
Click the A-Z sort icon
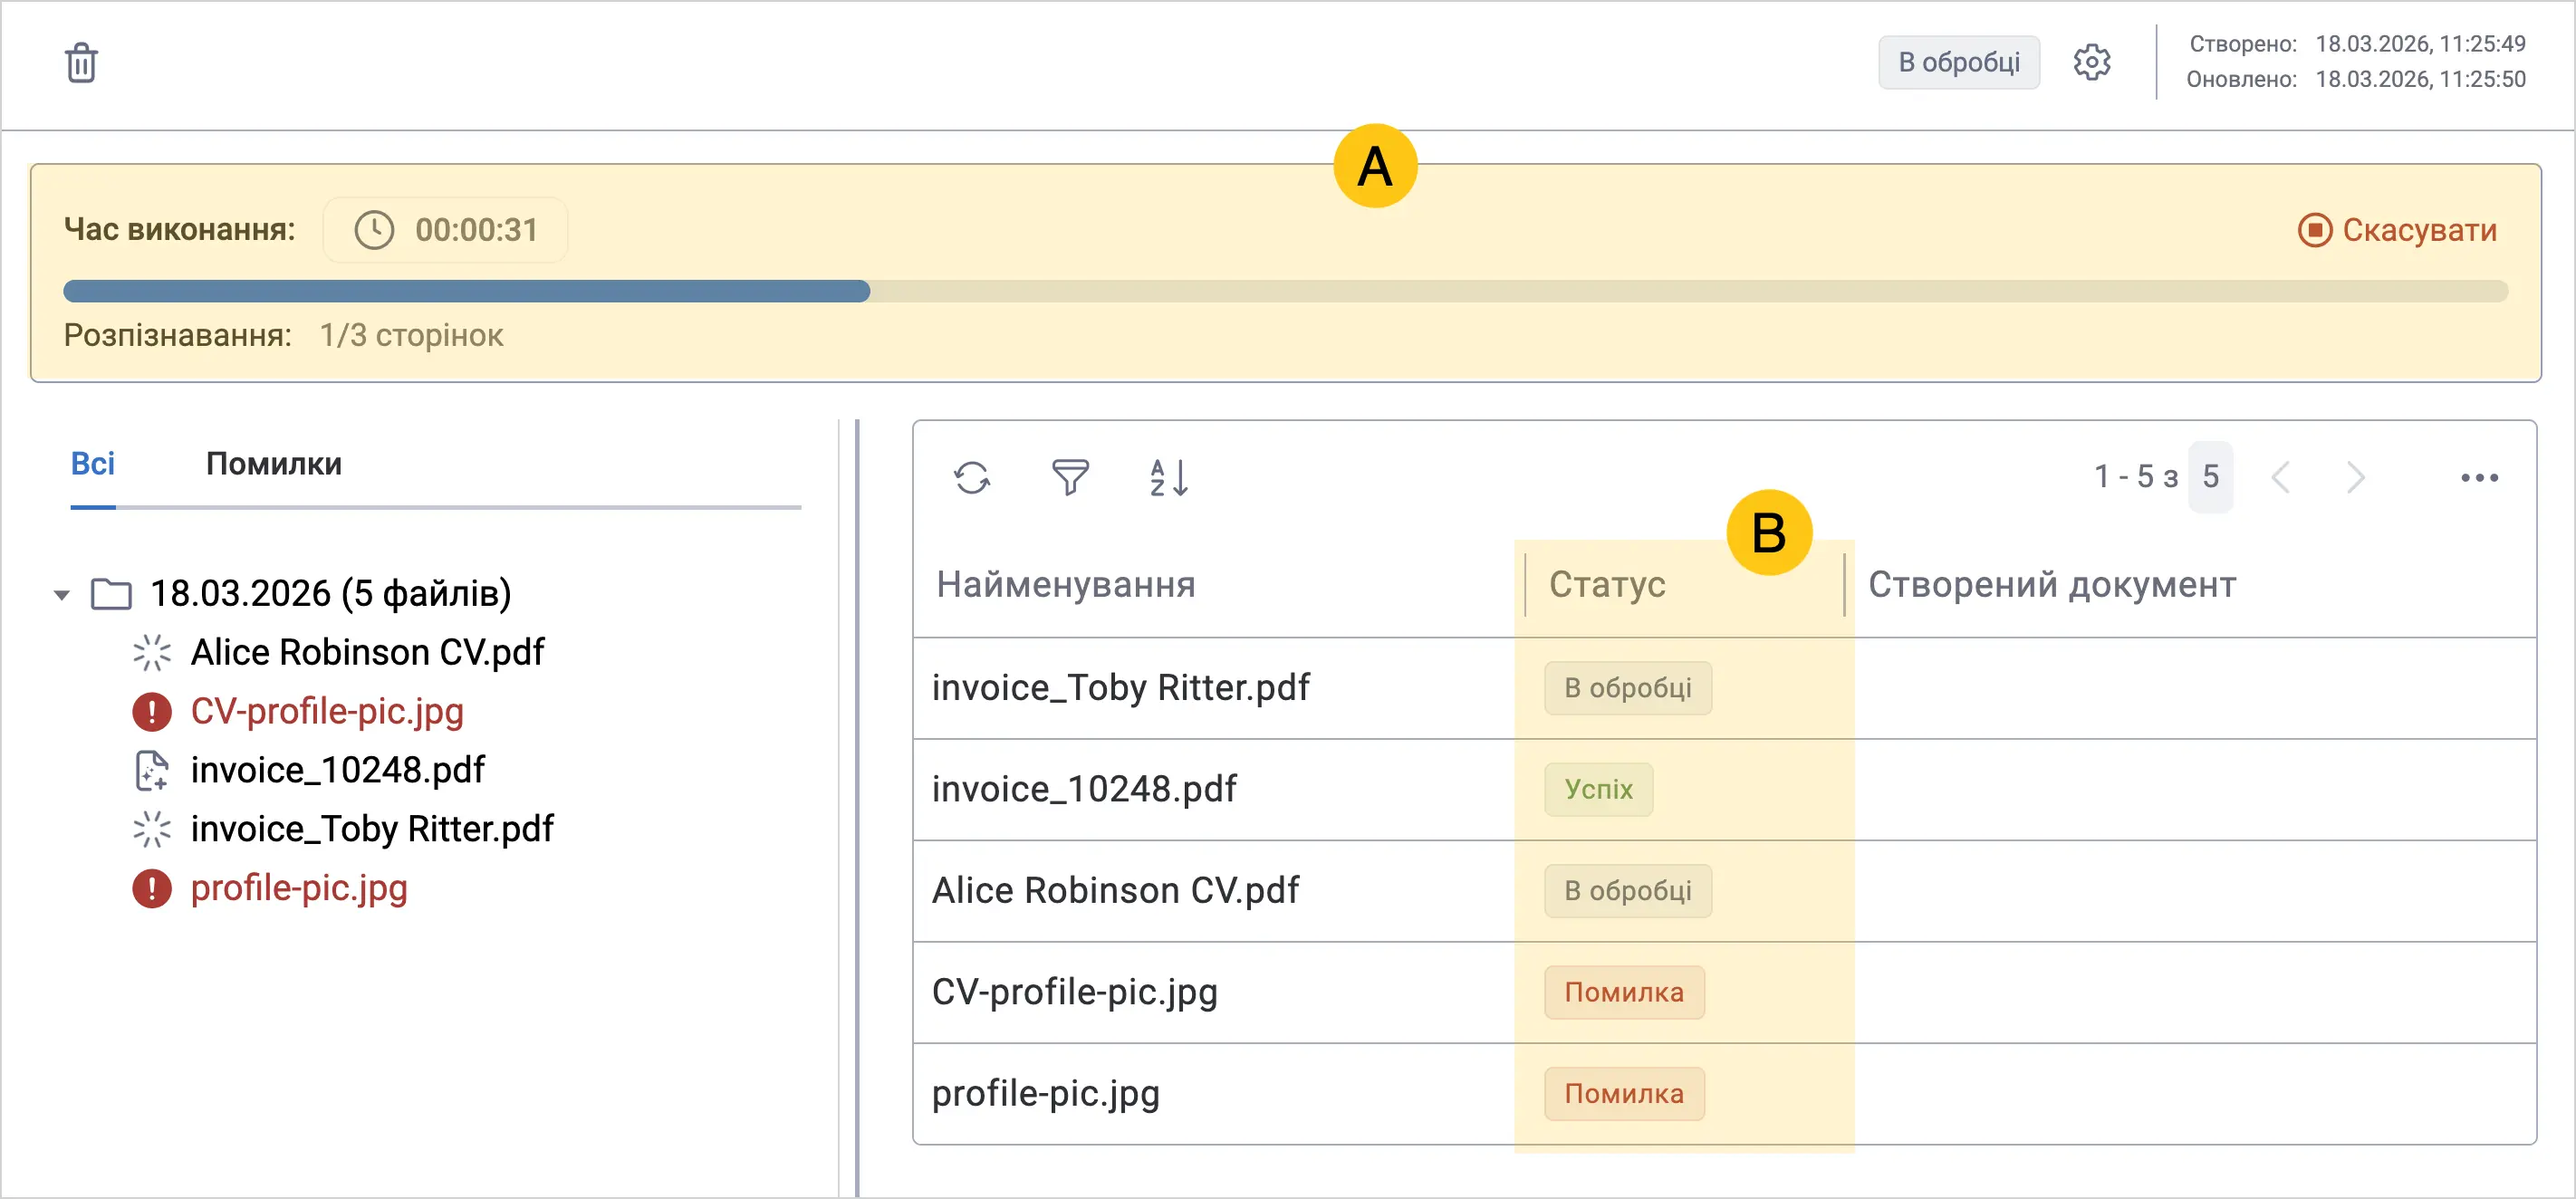pos(1168,478)
